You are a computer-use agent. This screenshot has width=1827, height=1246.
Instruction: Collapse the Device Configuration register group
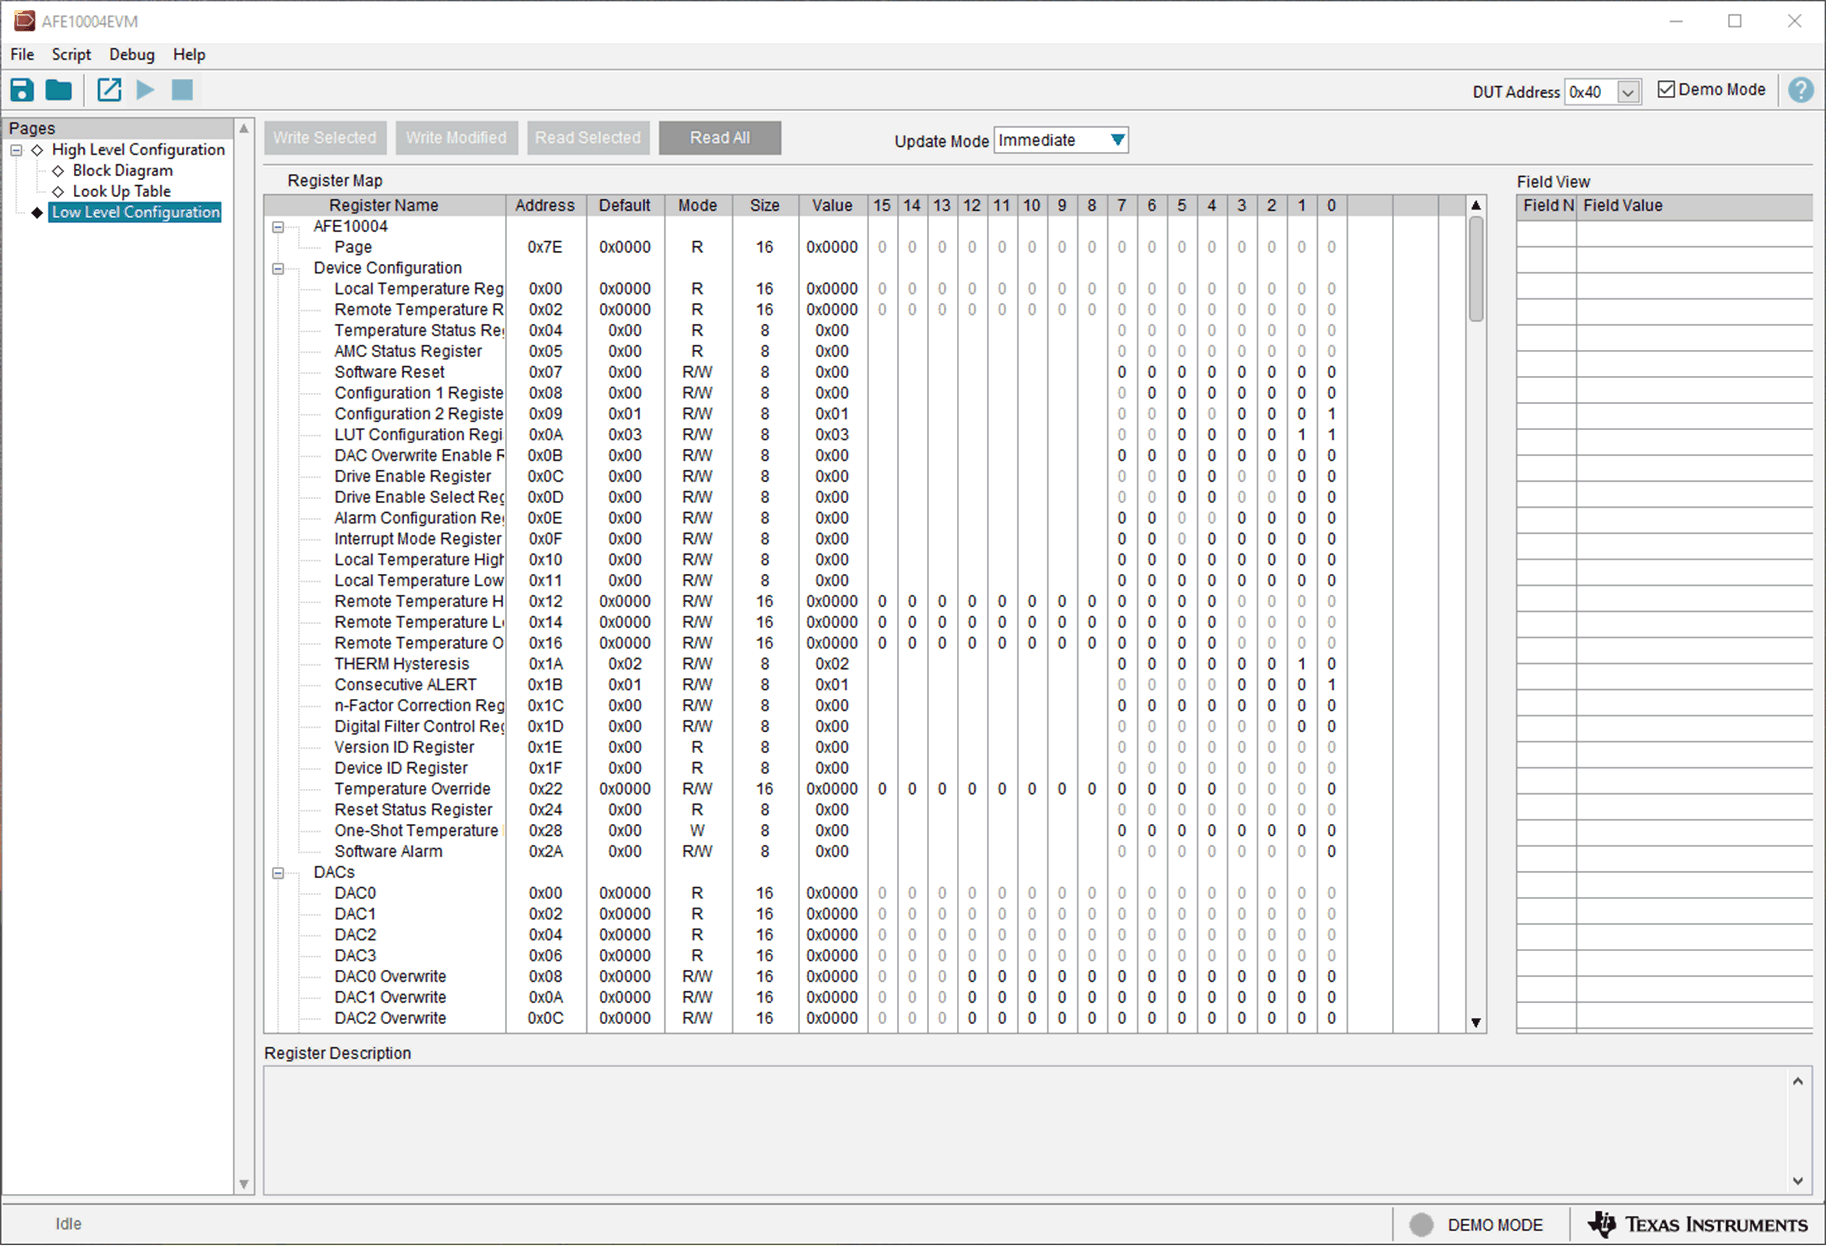point(277,267)
